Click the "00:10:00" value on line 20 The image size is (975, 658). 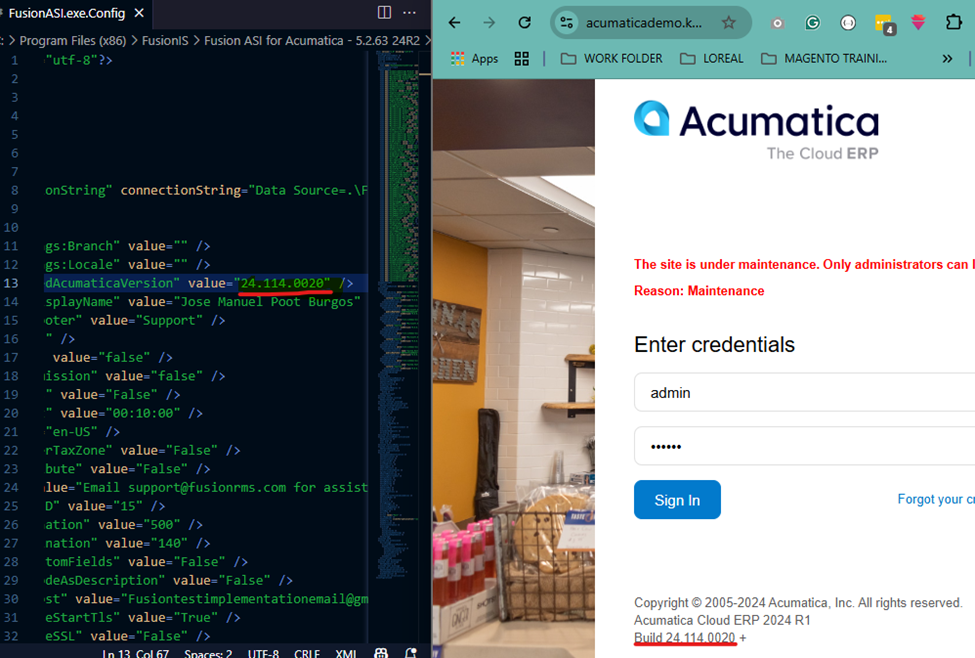pyautogui.click(x=143, y=413)
